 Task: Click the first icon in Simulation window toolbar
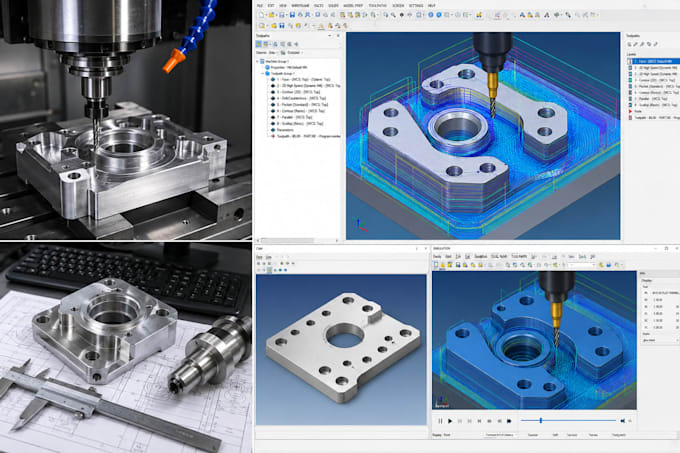pyautogui.click(x=436, y=264)
